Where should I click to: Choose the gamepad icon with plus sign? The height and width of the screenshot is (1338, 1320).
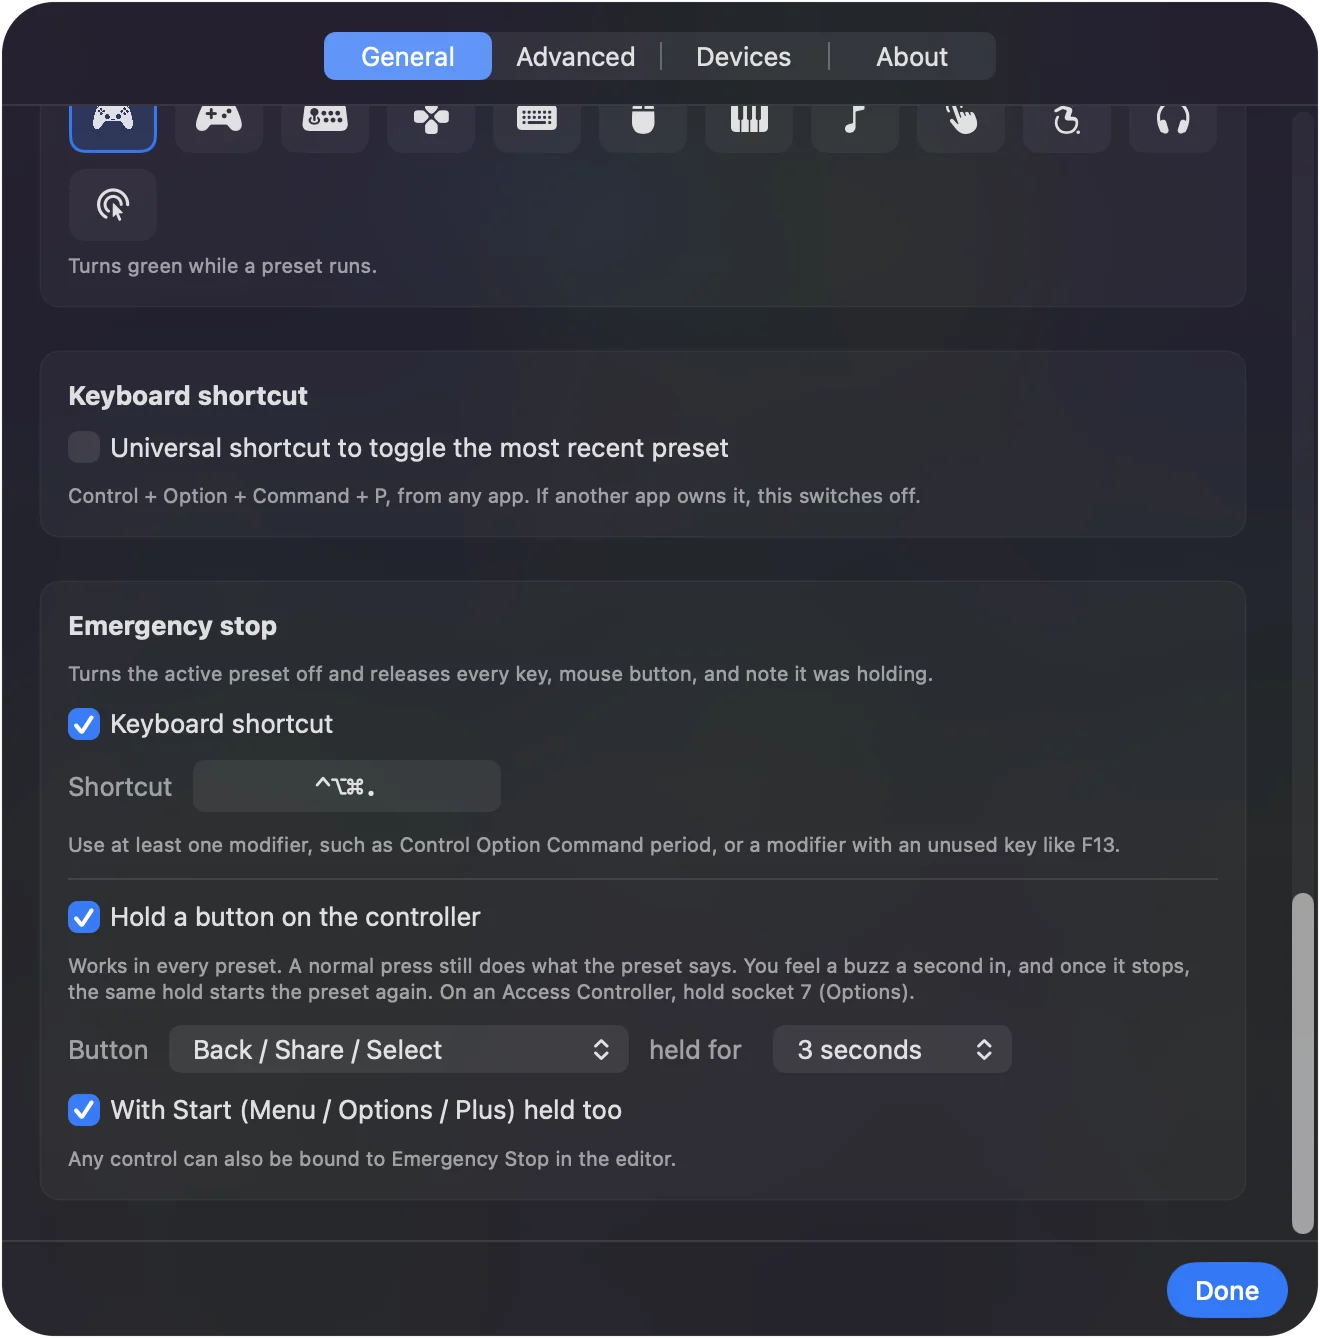pyautogui.click(x=219, y=127)
